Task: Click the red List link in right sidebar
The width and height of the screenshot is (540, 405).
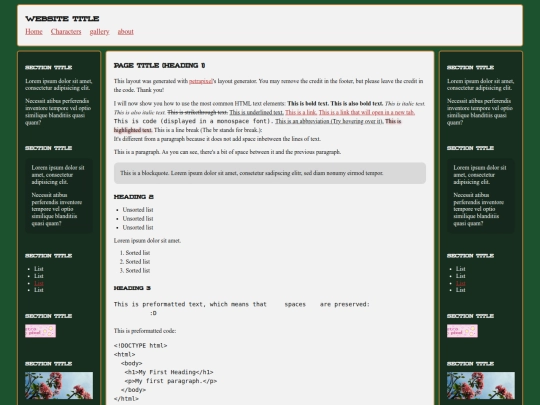Action: (461, 283)
